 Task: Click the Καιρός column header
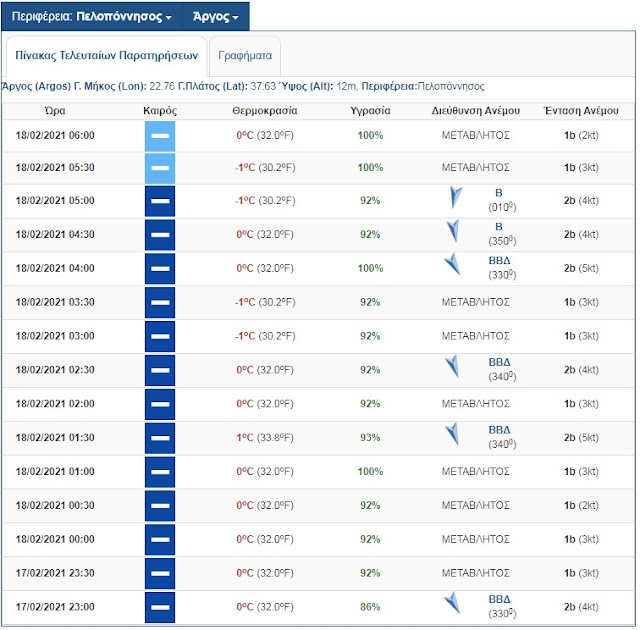pyautogui.click(x=160, y=111)
